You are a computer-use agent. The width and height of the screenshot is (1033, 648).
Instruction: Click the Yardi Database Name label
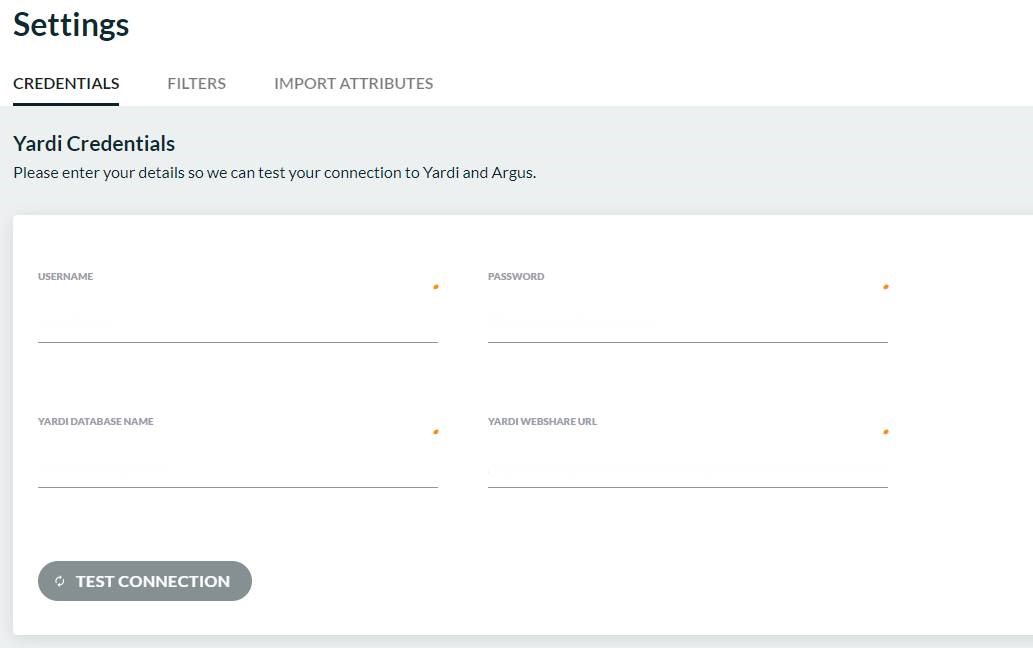point(95,422)
